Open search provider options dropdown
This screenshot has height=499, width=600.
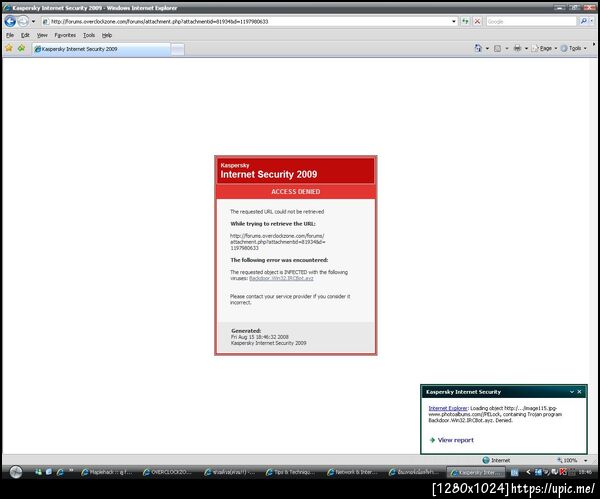(x=592, y=21)
